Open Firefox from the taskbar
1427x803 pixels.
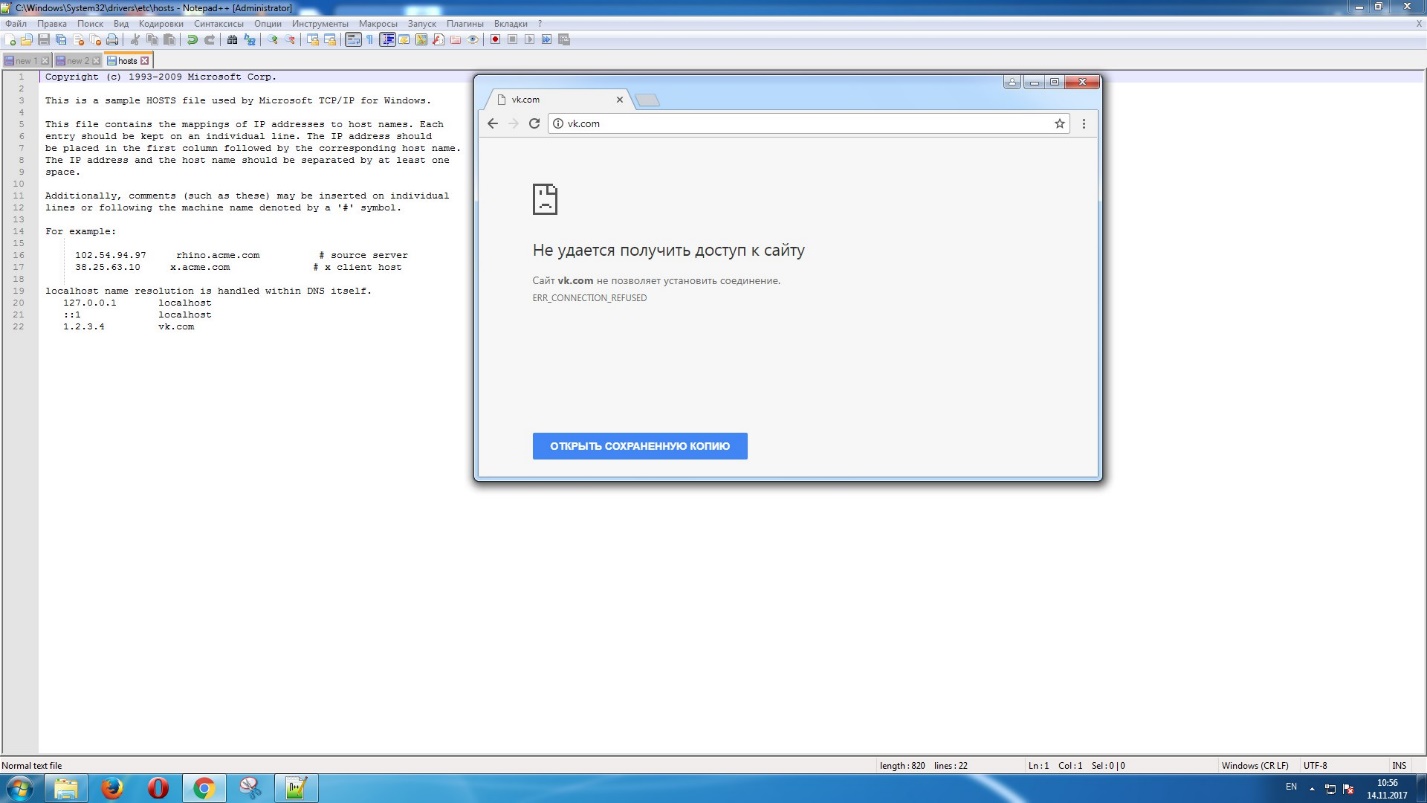[x=112, y=788]
